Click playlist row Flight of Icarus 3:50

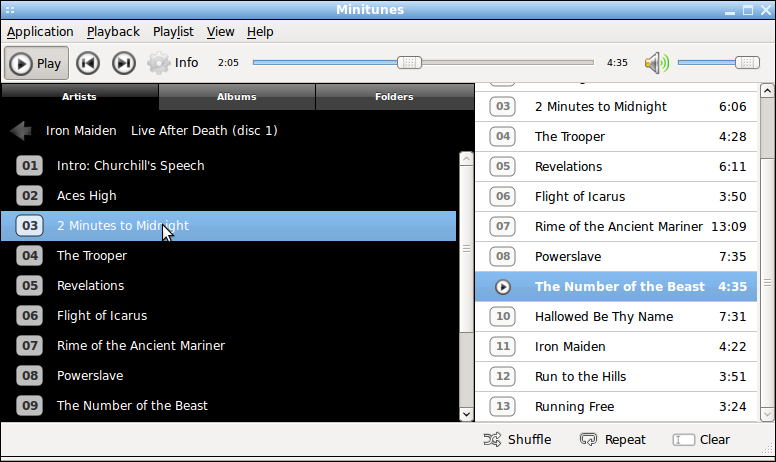tap(616, 197)
